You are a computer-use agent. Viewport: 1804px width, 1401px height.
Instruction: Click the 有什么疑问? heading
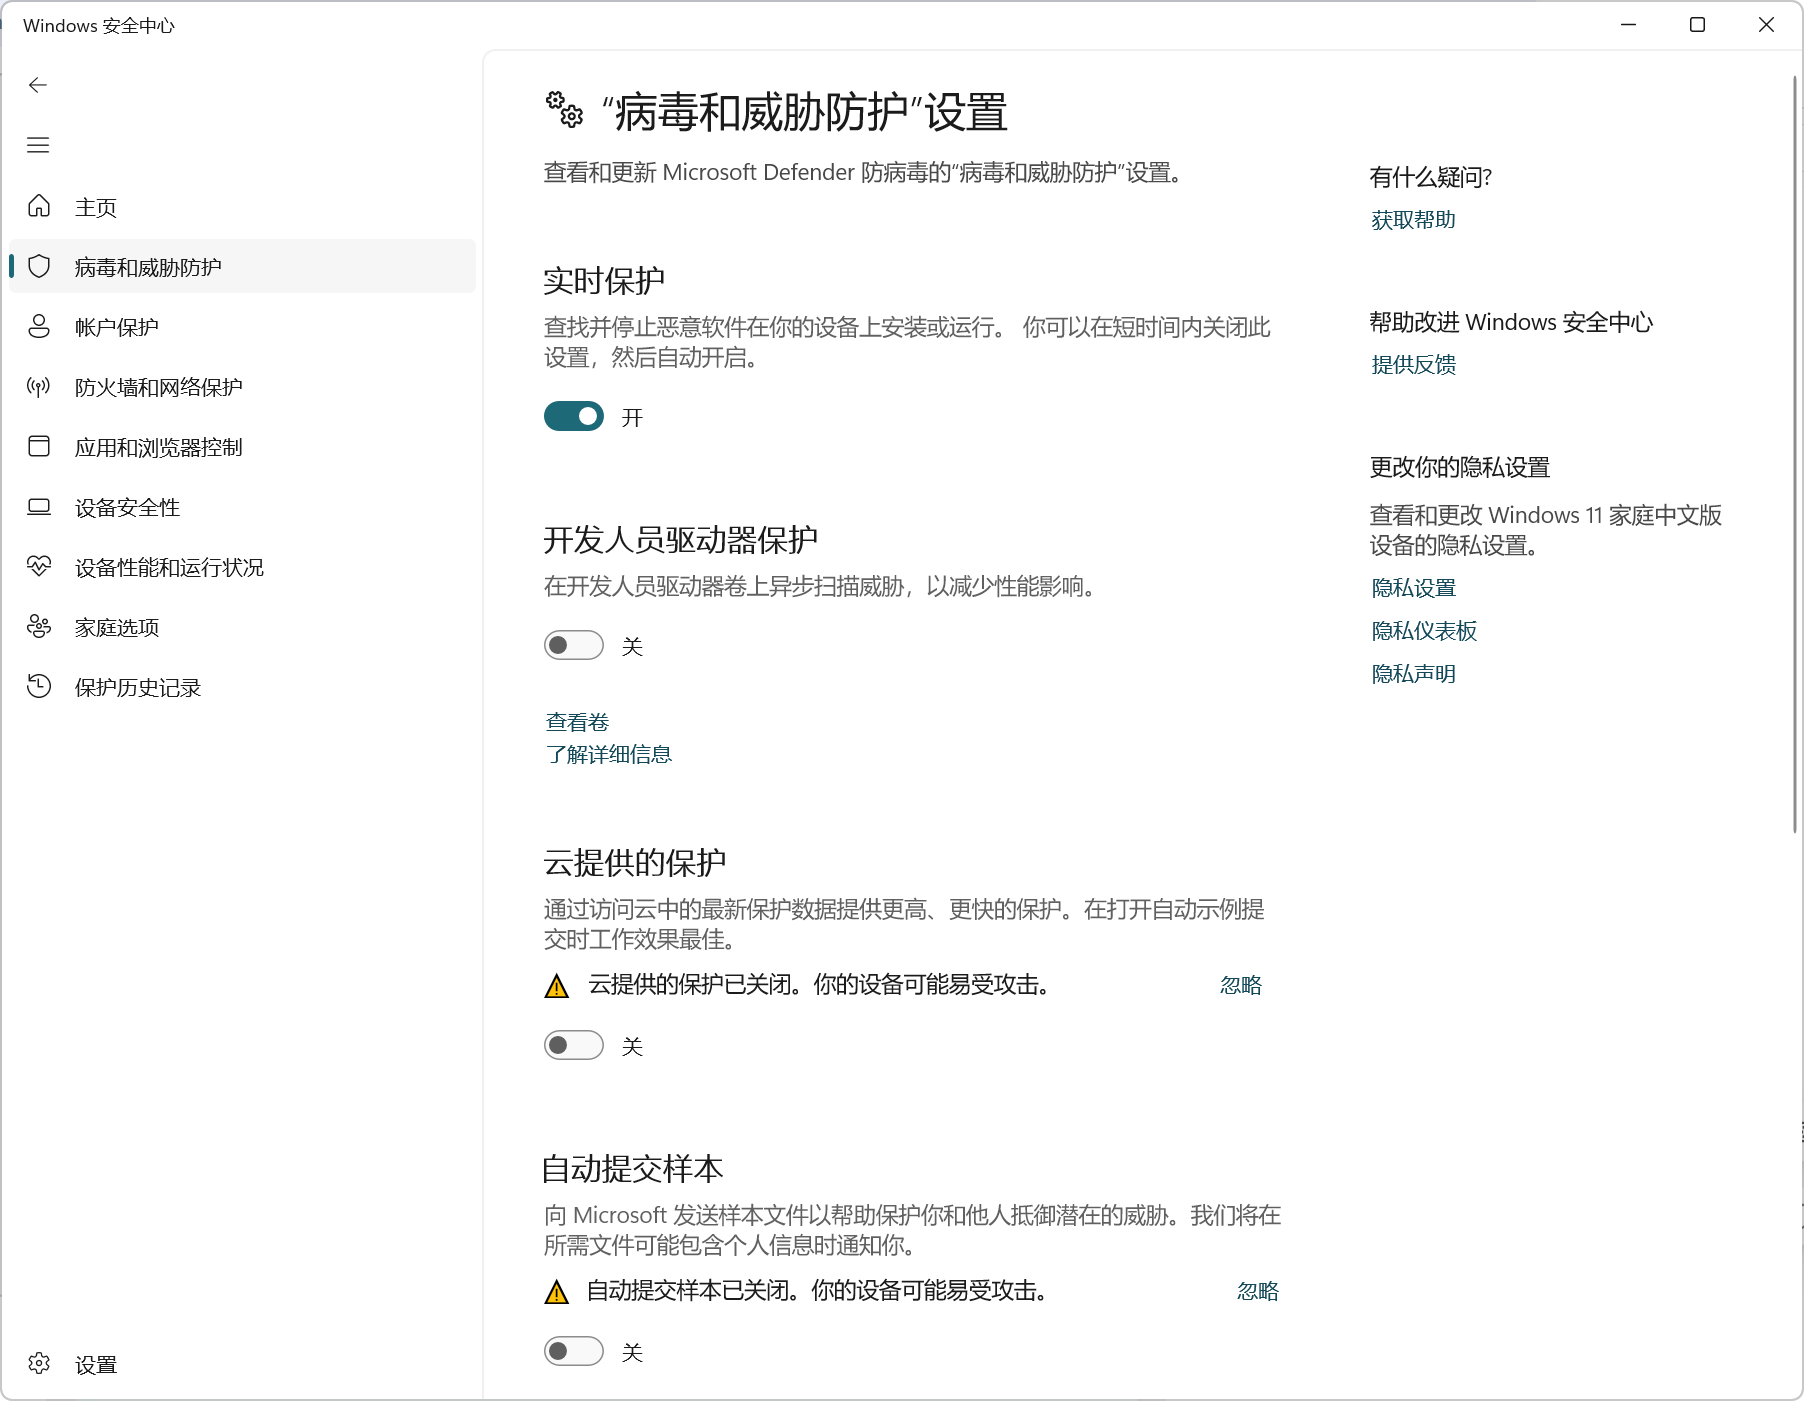(x=1430, y=177)
